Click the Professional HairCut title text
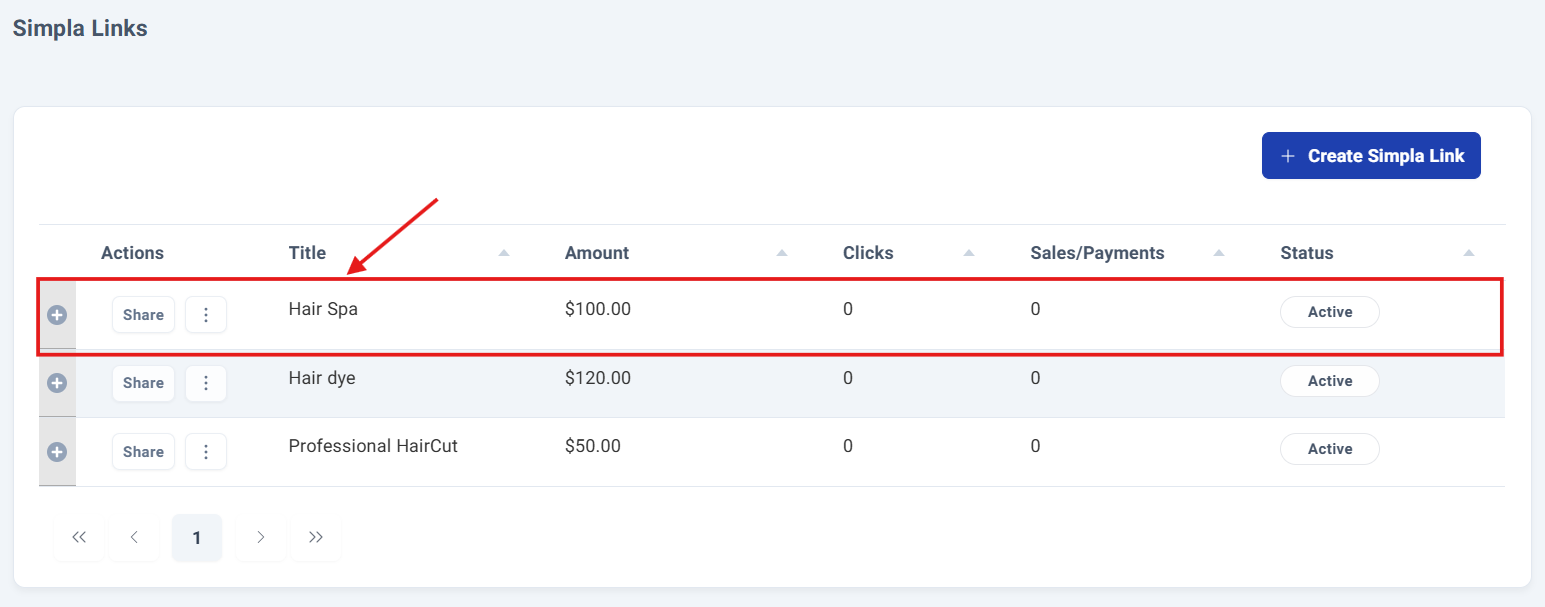This screenshot has width=1545, height=607. coord(373,446)
